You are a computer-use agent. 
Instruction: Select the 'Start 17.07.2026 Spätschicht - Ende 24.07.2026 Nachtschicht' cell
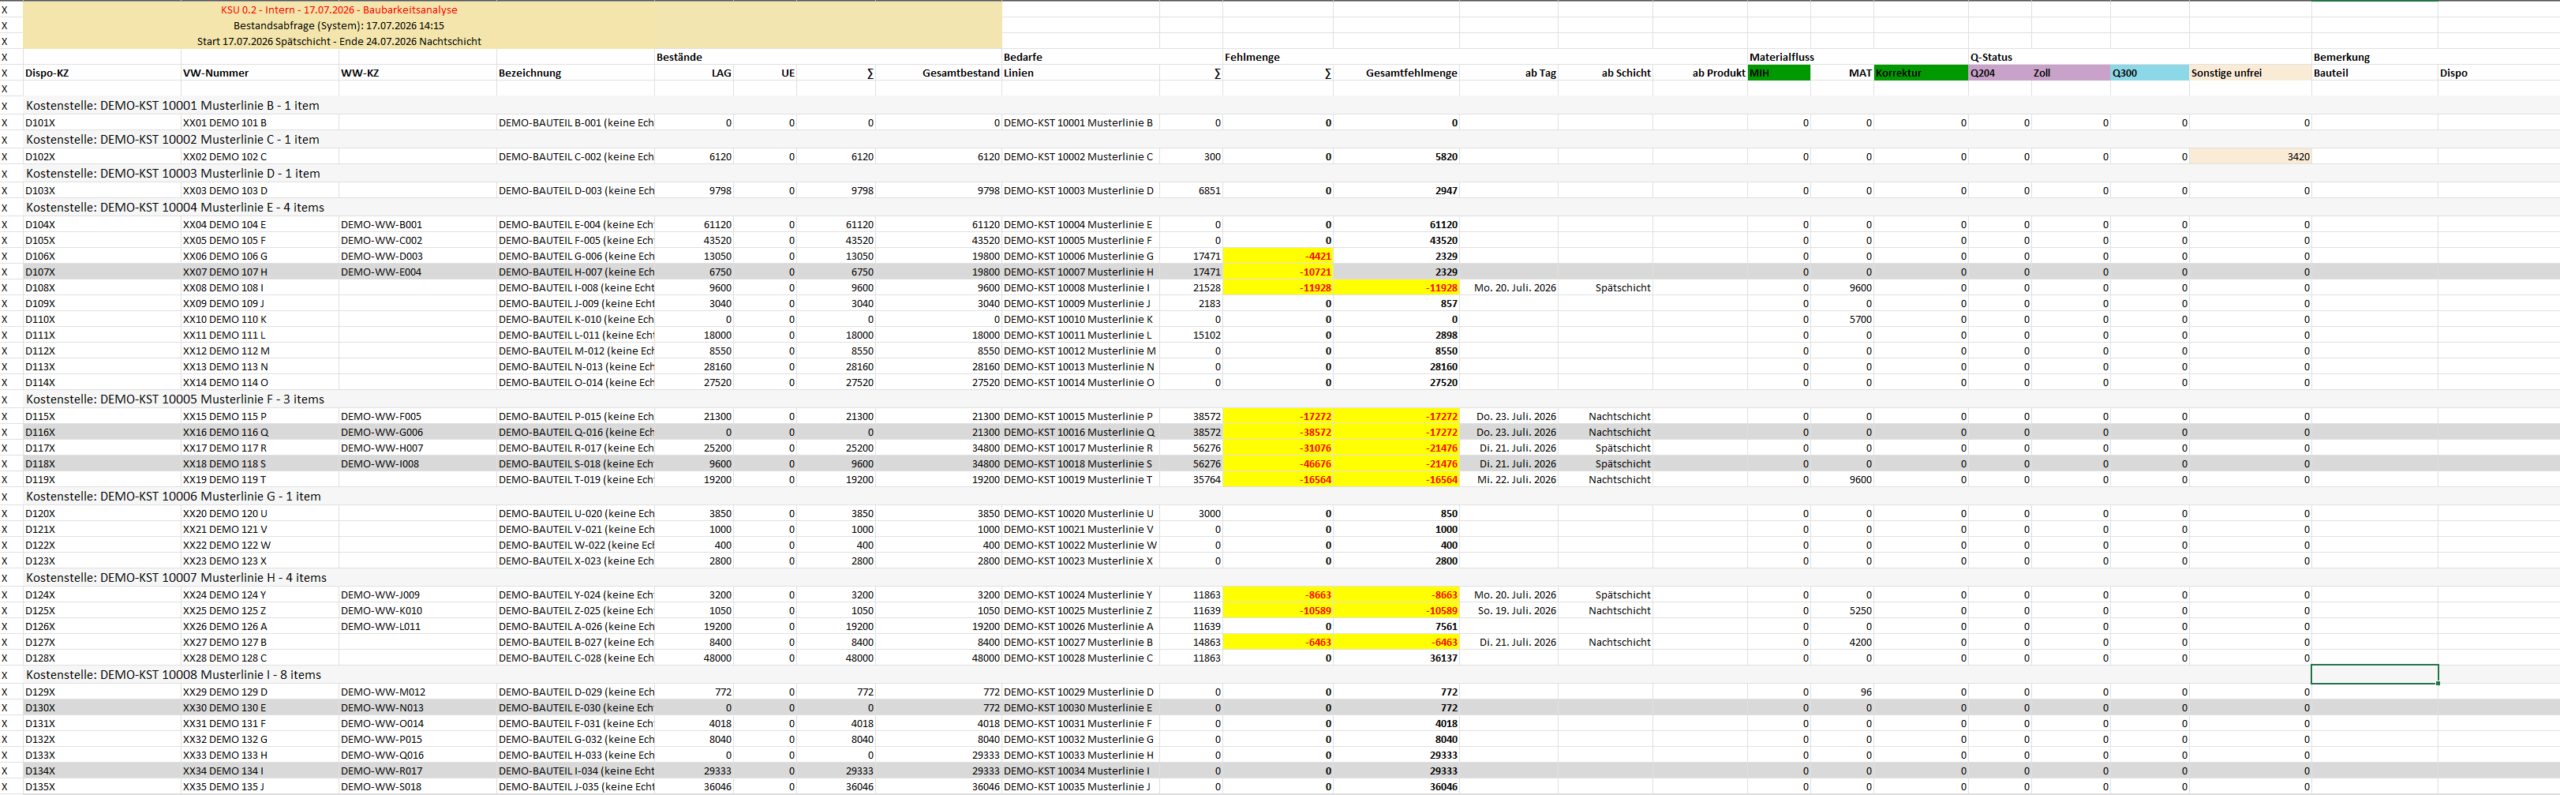click(x=339, y=42)
